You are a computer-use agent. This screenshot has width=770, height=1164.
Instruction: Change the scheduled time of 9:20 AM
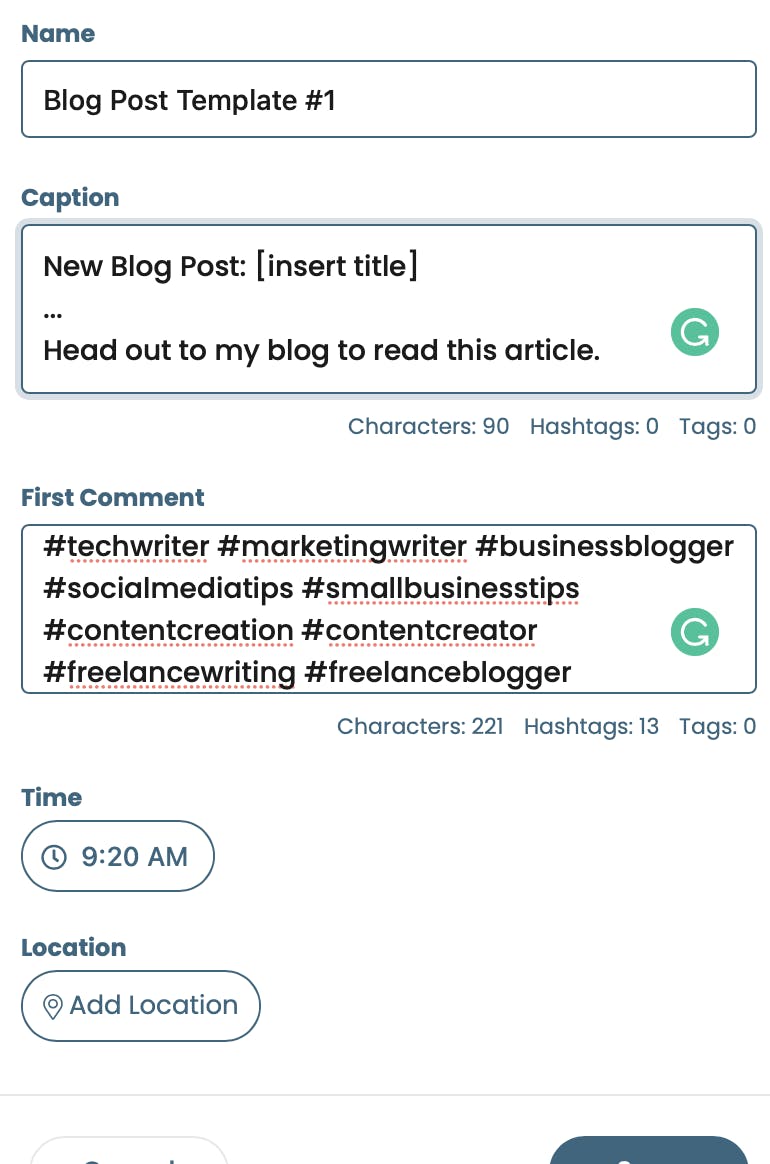point(117,856)
